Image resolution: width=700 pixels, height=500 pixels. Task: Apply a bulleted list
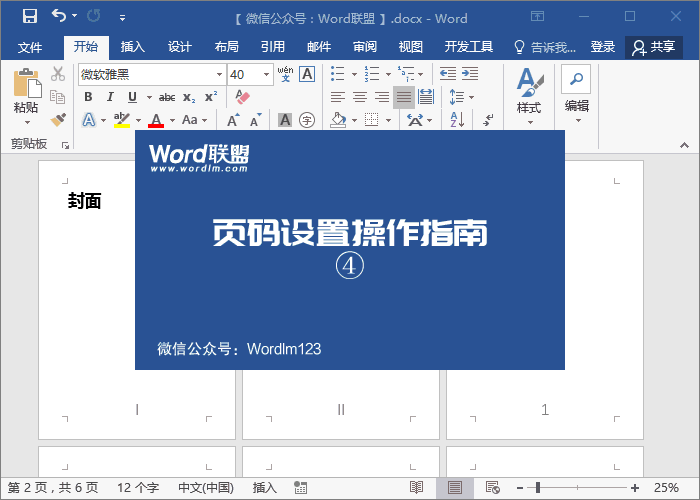tap(338, 74)
